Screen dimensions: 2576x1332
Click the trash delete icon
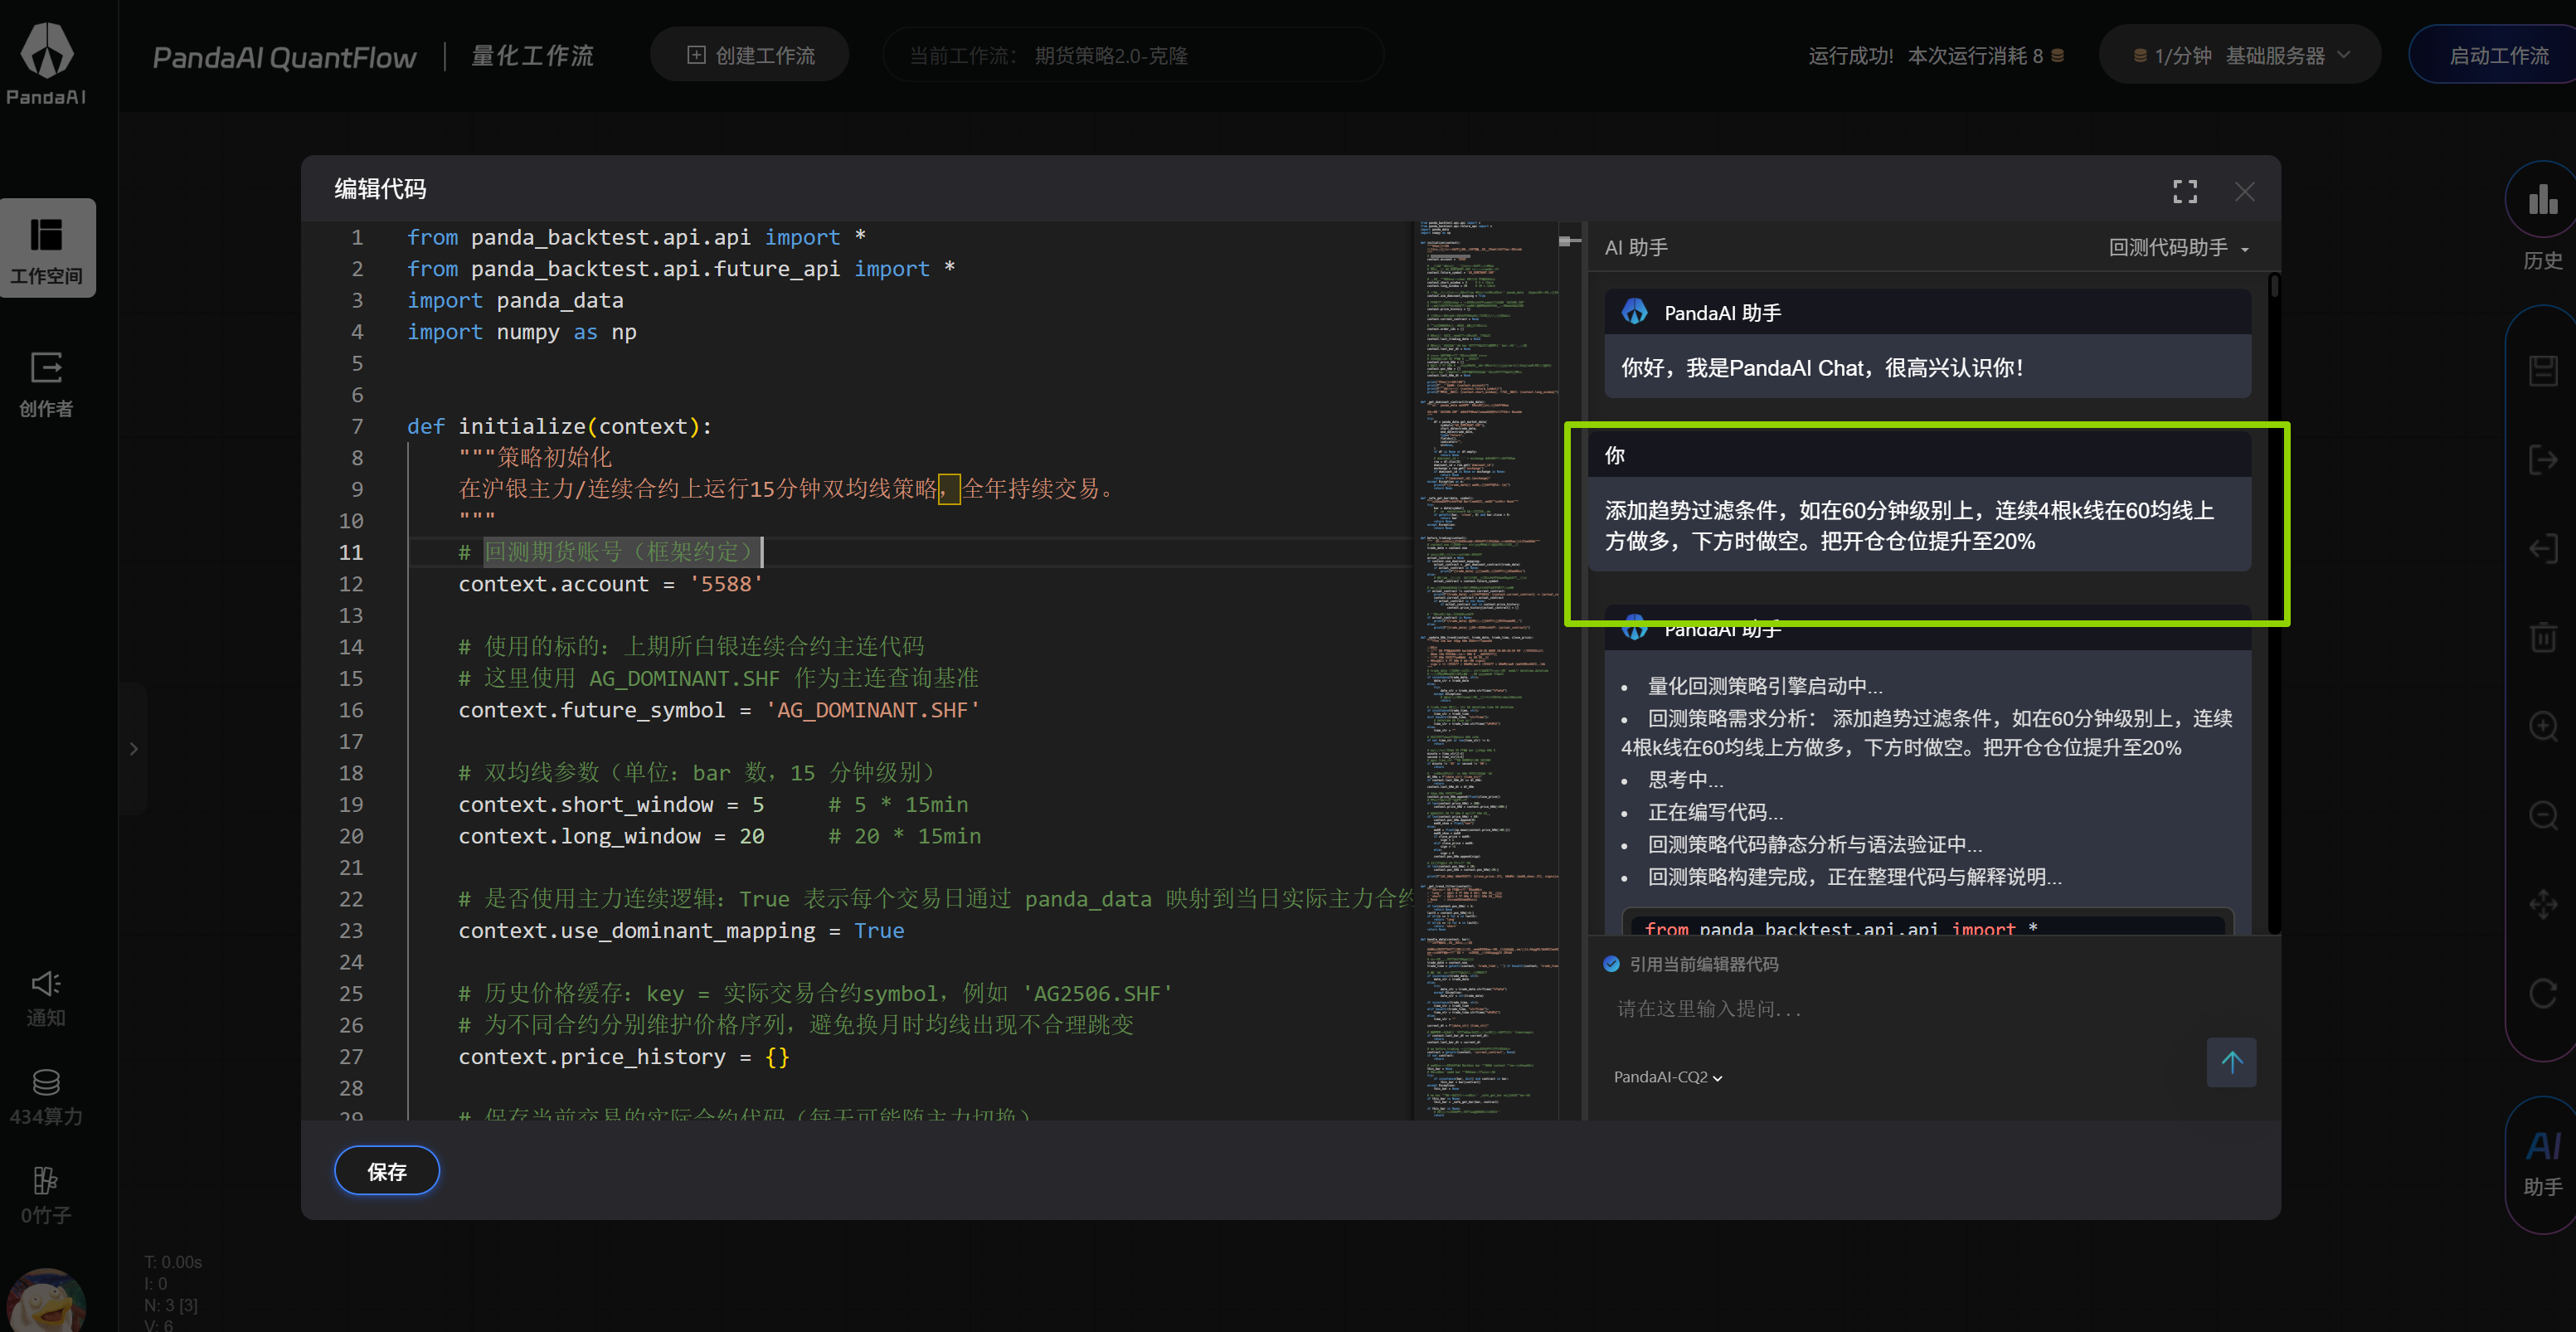(x=2543, y=637)
